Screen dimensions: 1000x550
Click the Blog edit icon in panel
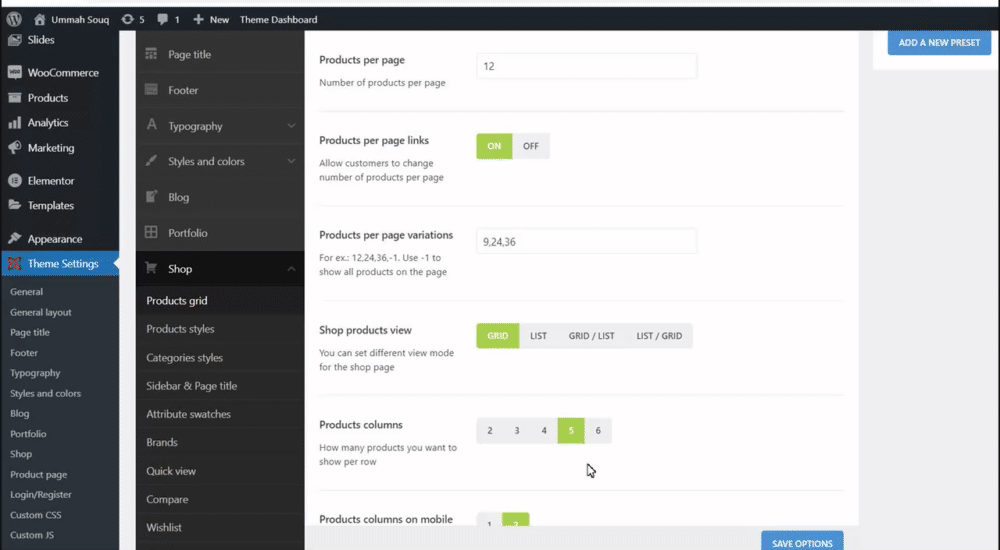point(151,197)
